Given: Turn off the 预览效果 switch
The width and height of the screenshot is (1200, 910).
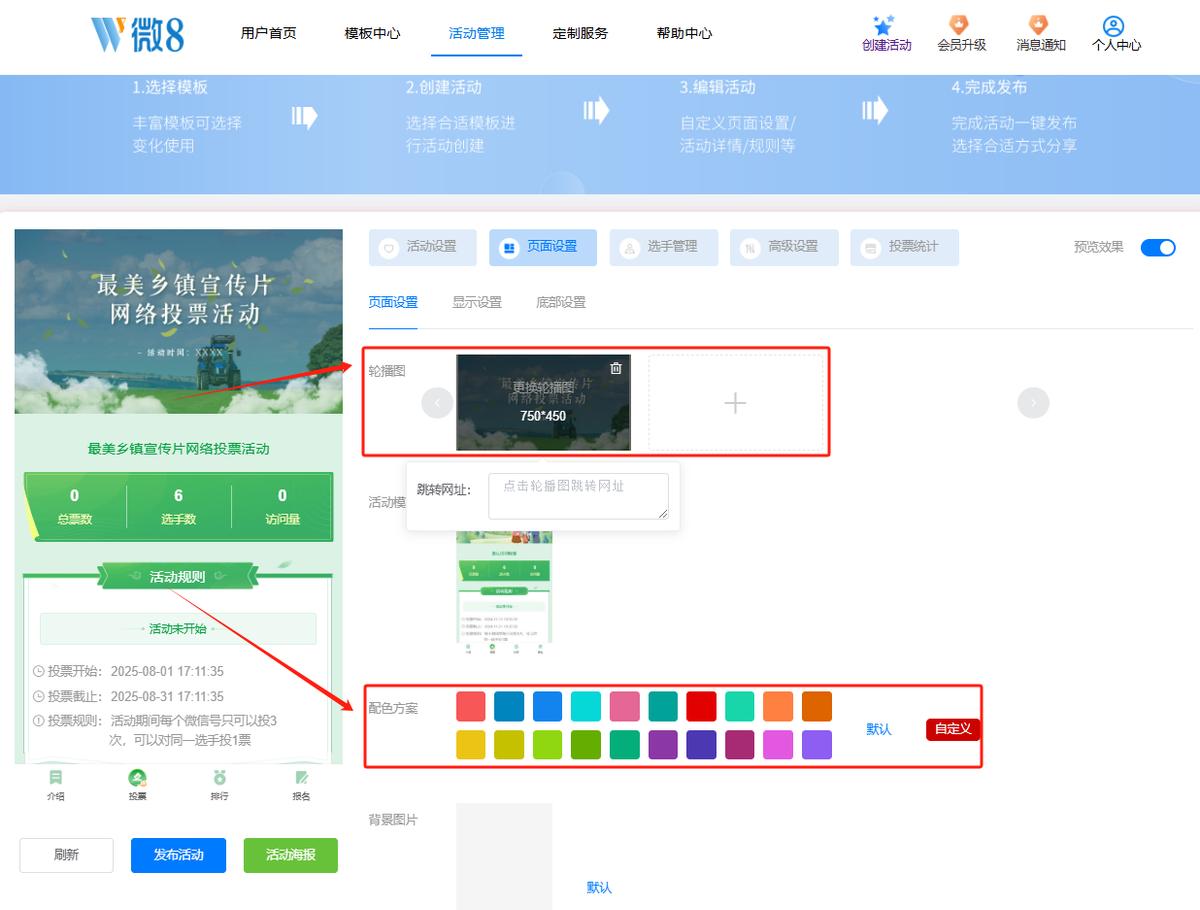Looking at the screenshot, I should point(1158,248).
